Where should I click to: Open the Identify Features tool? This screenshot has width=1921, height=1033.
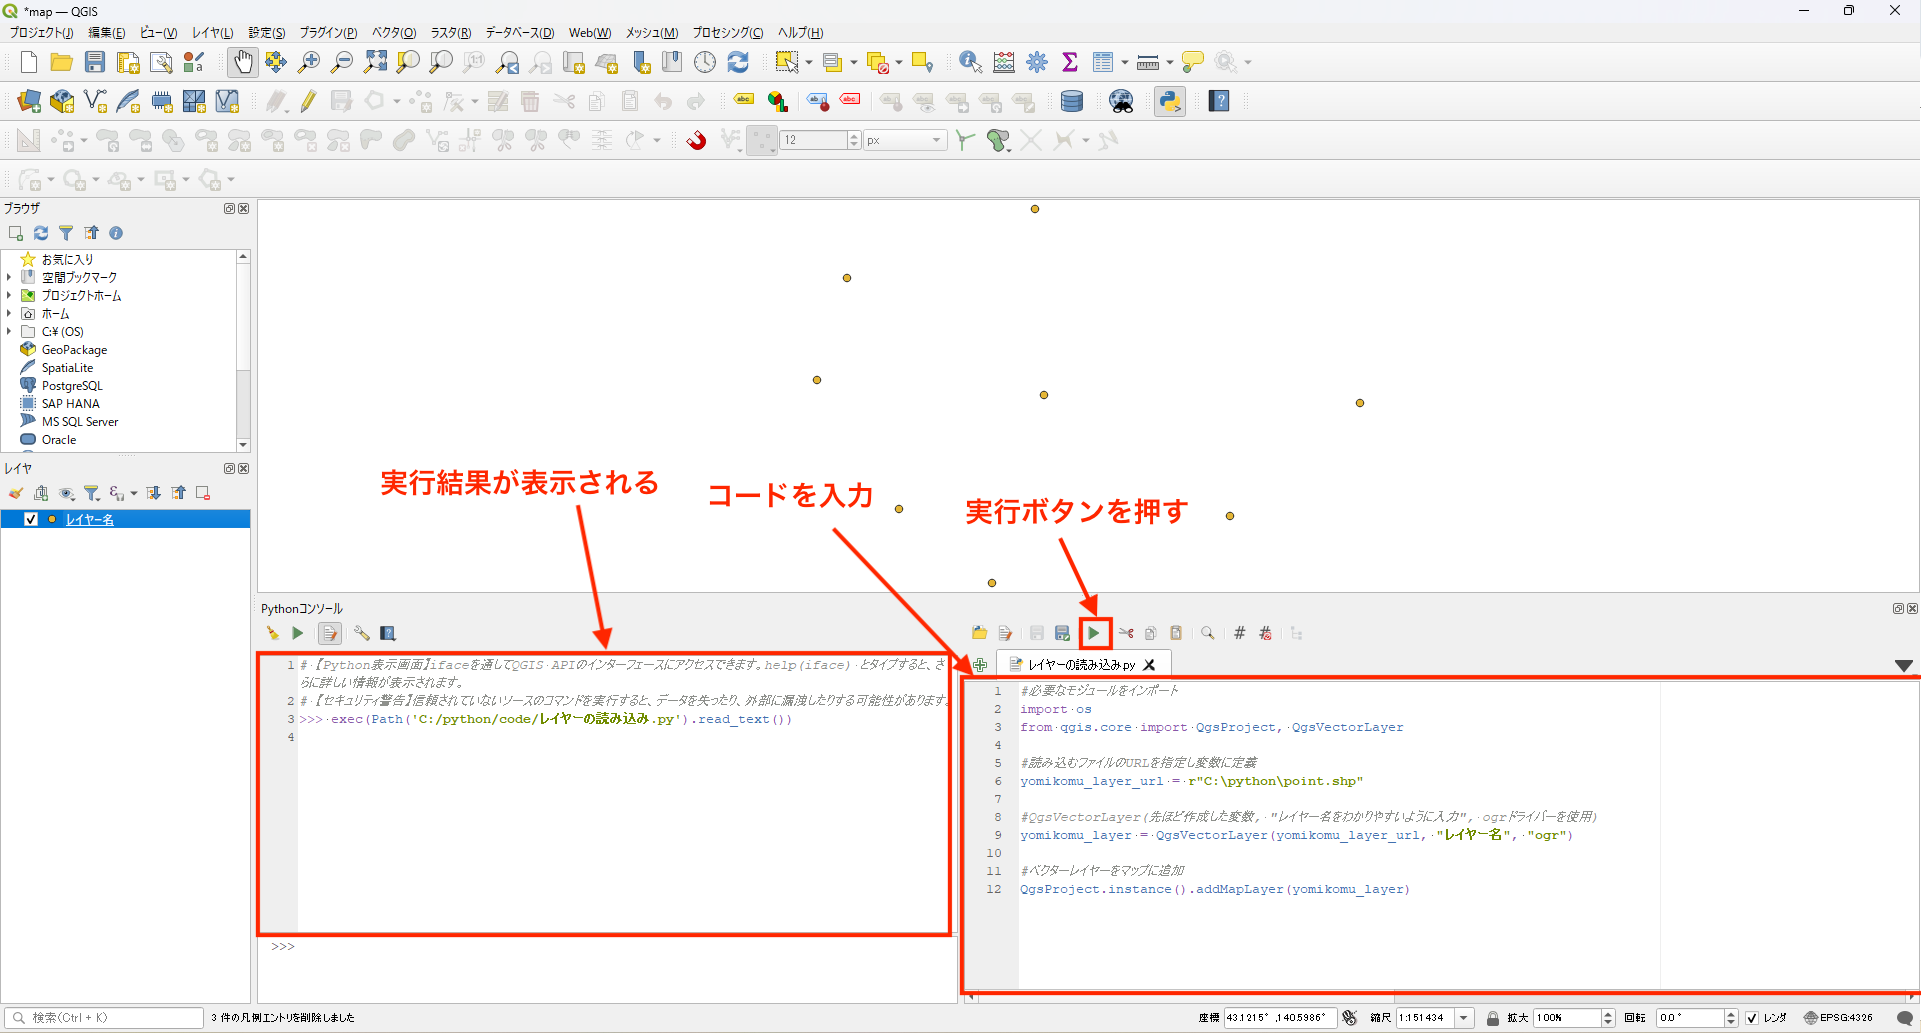pos(968,62)
